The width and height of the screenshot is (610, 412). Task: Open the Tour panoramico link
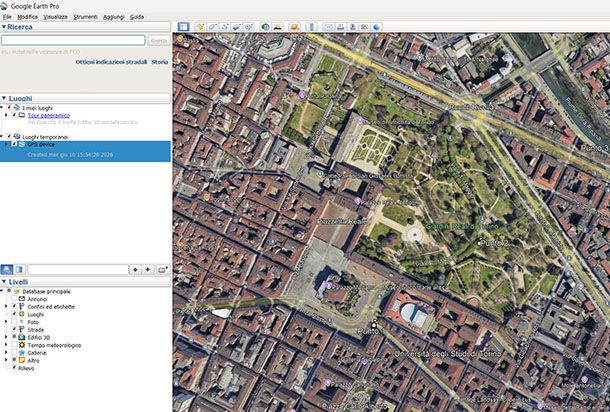(x=49, y=115)
